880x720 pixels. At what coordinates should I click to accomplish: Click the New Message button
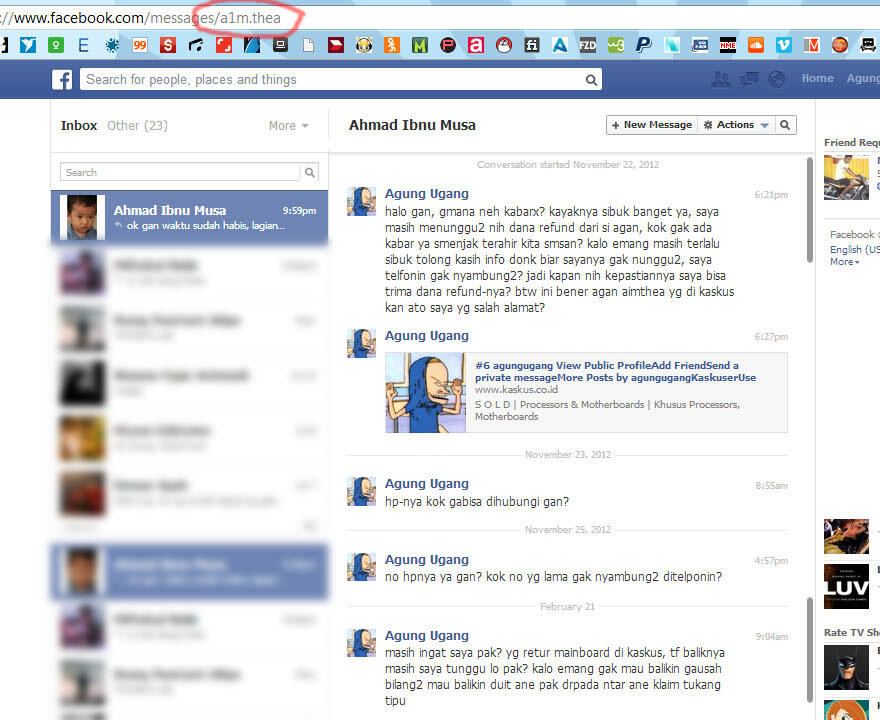pyautogui.click(x=652, y=125)
